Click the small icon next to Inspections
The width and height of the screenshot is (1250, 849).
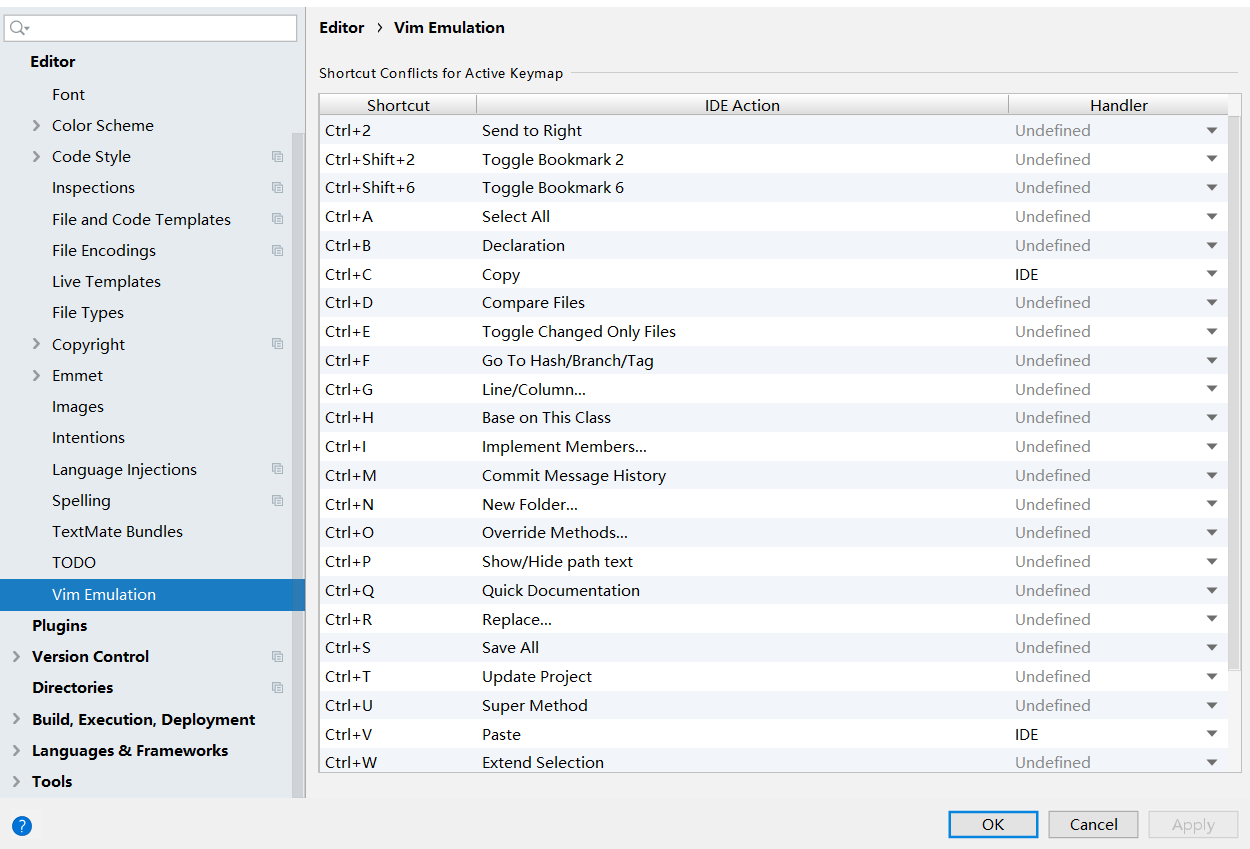tap(277, 187)
